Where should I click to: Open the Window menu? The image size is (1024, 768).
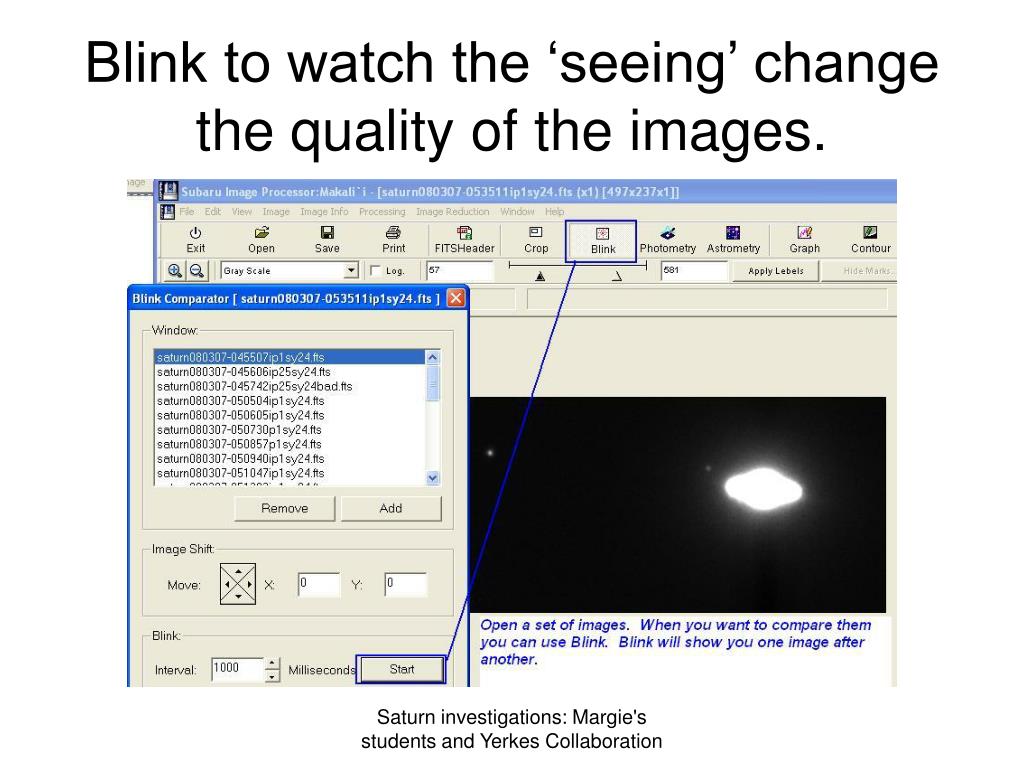tap(517, 212)
